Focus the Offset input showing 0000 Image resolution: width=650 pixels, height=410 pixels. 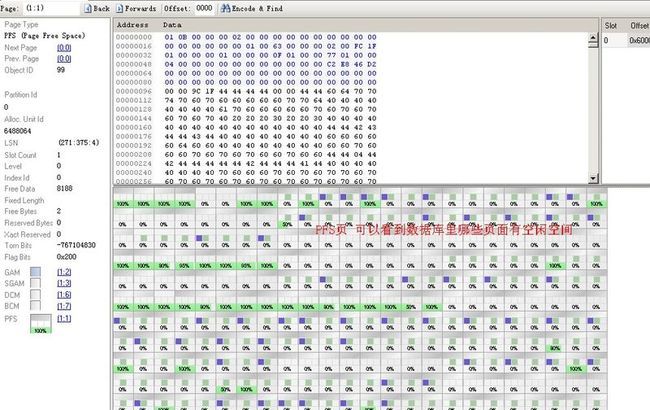204,8
